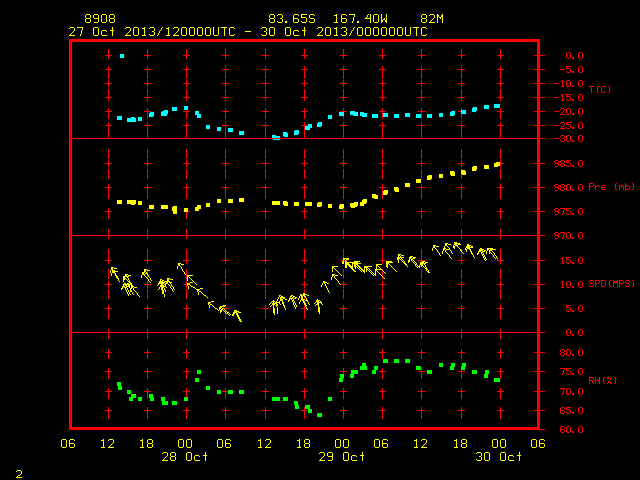Click the T(C) axis label
The width and height of the screenshot is (640, 480).
[x=600, y=89]
